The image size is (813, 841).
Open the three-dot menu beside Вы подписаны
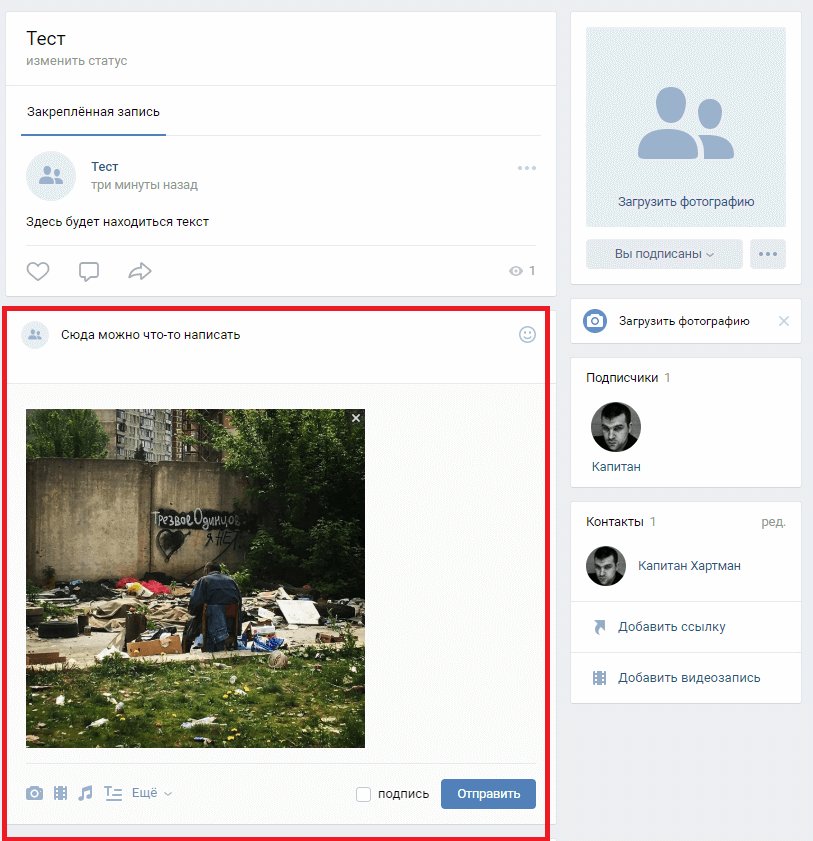tap(768, 254)
